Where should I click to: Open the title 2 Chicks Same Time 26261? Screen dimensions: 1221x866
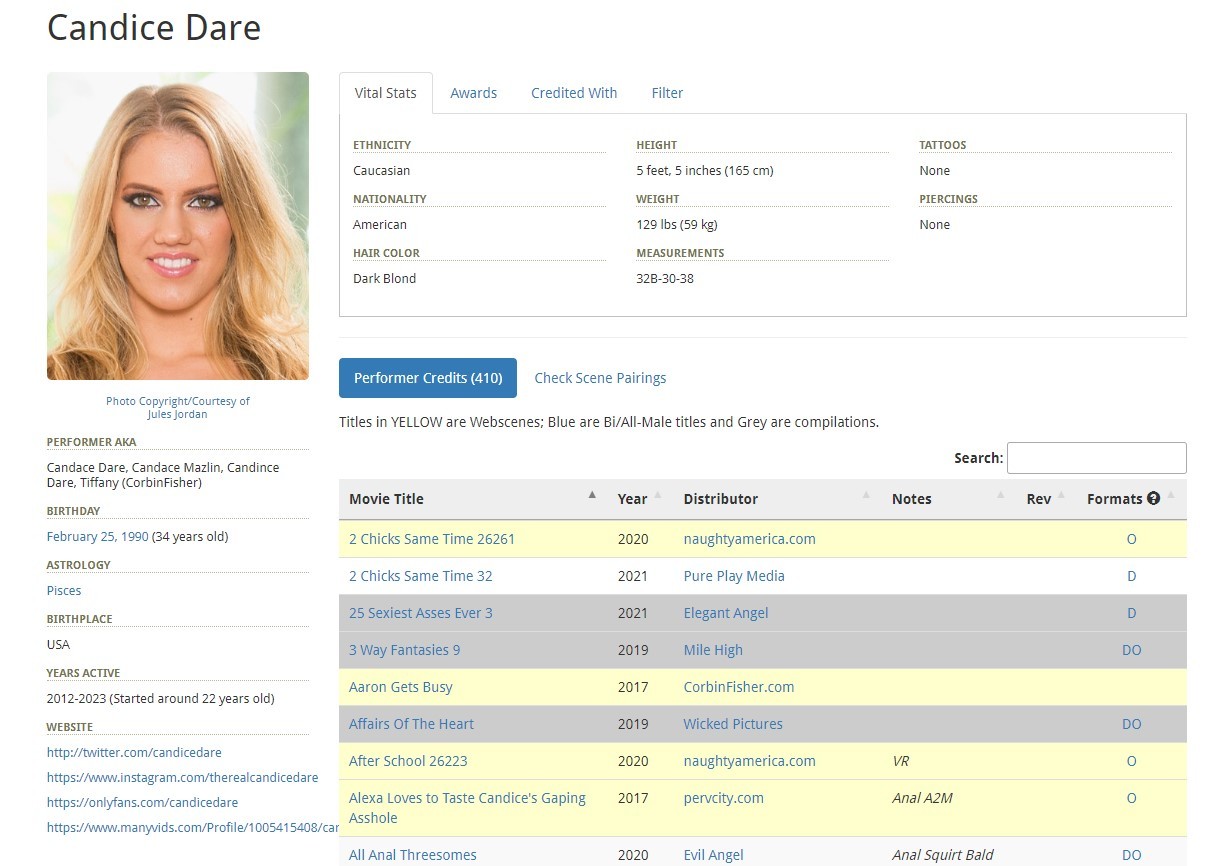(432, 539)
